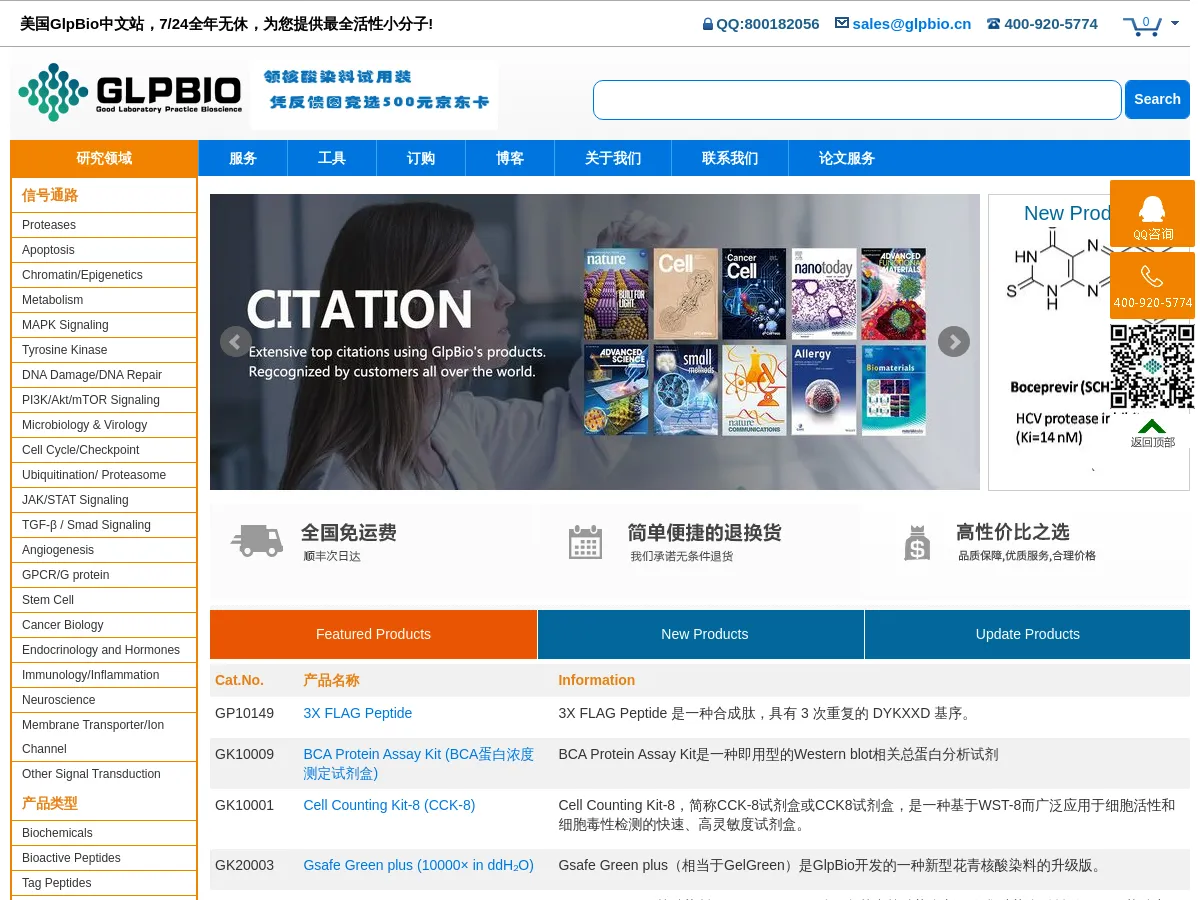Open the 服务 menu
This screenshot has height=900, width=1200.
242,157
